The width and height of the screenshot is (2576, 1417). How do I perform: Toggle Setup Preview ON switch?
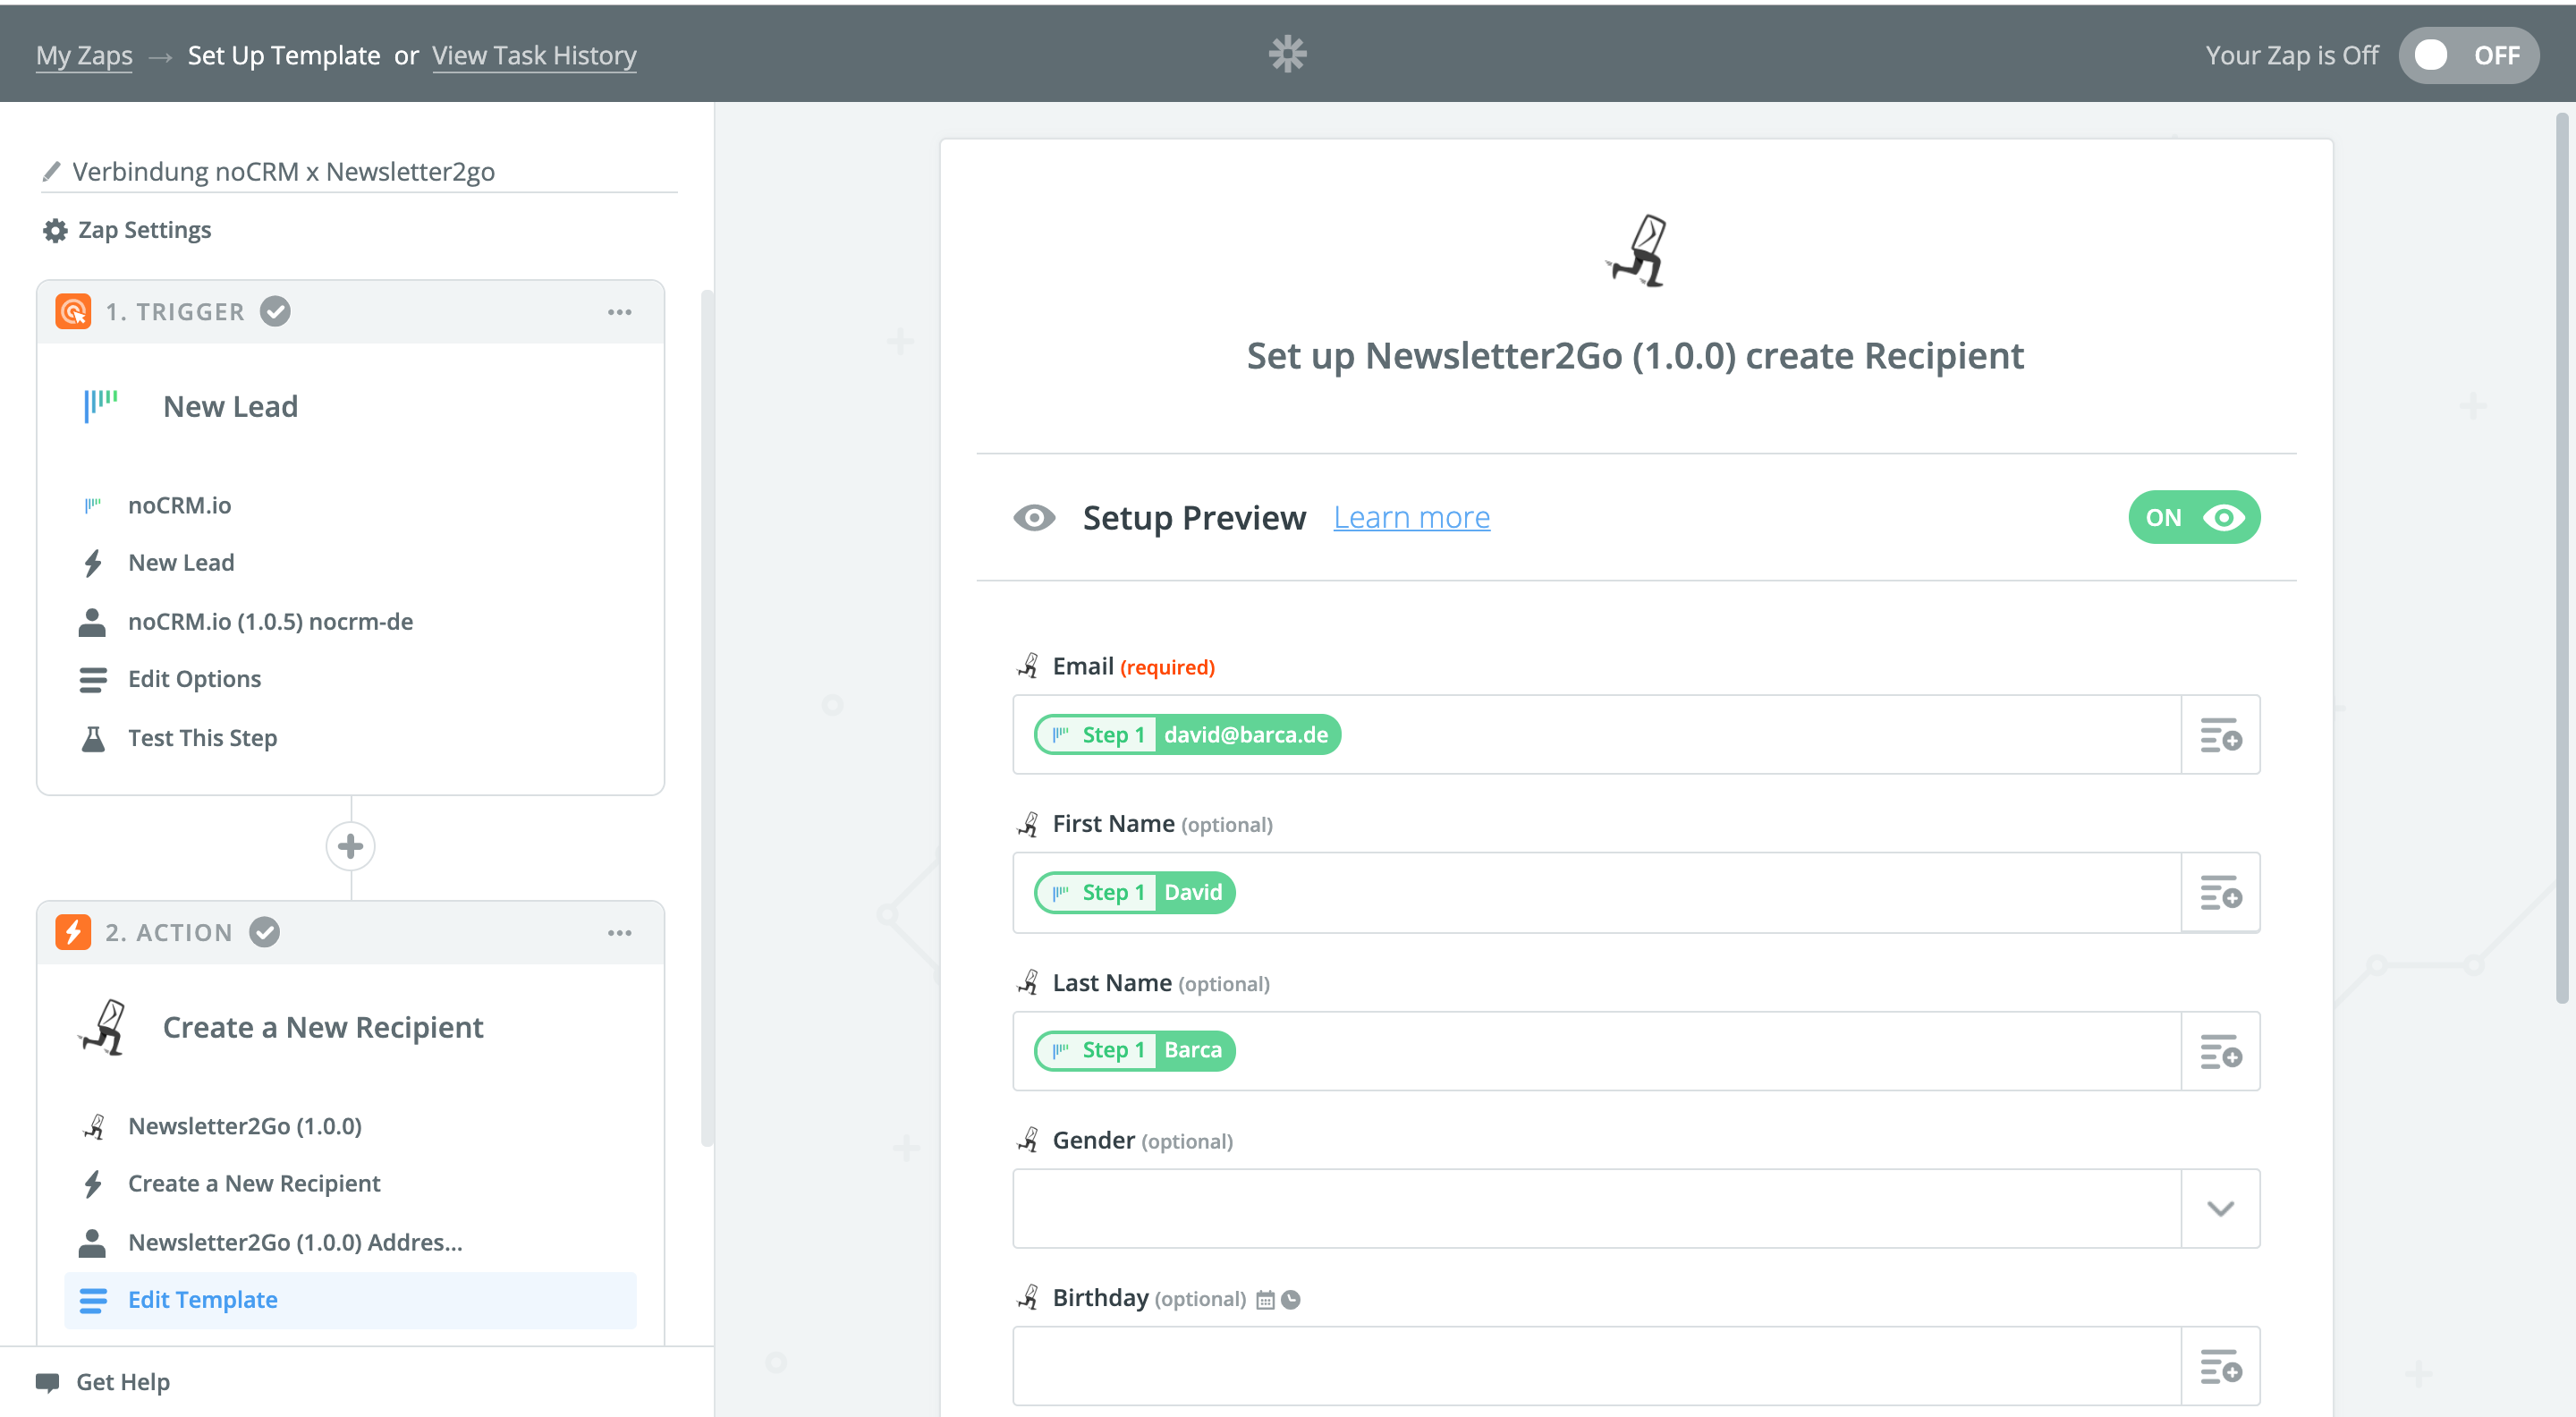pos(2193,517)
